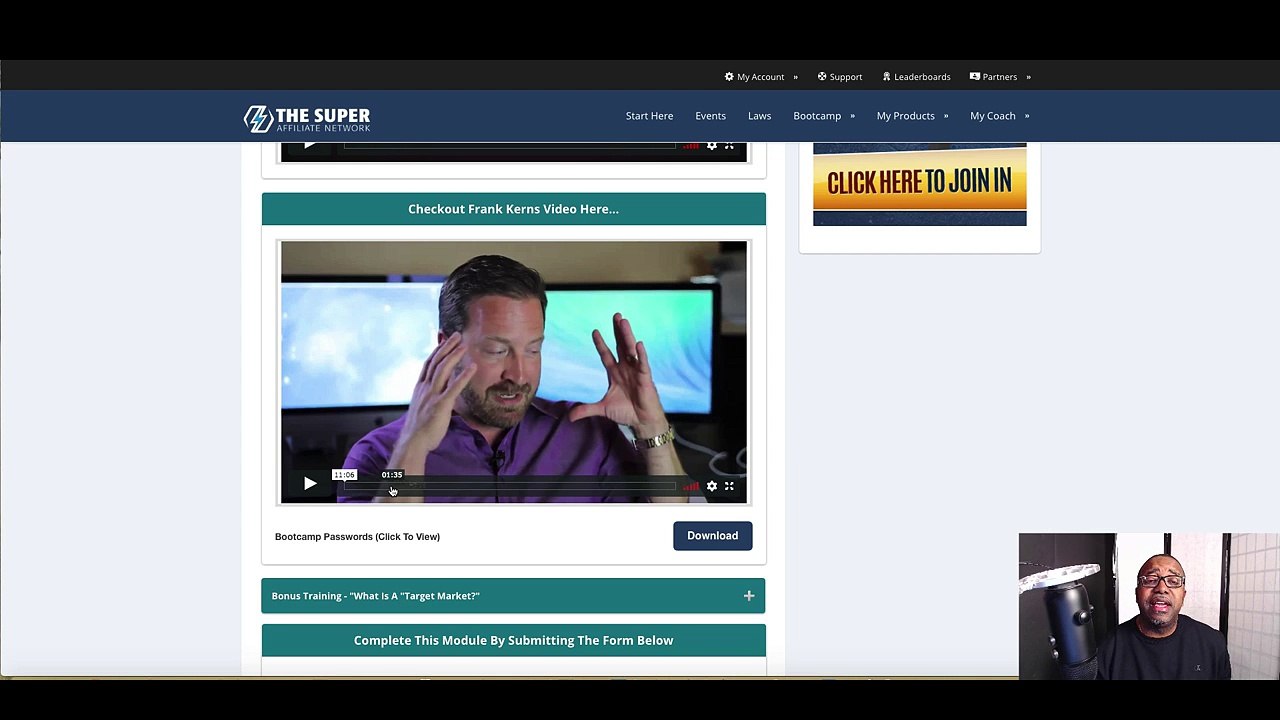Enter fullscreen on upper video player
The image size is (1280, 720).
pos(729,146)
